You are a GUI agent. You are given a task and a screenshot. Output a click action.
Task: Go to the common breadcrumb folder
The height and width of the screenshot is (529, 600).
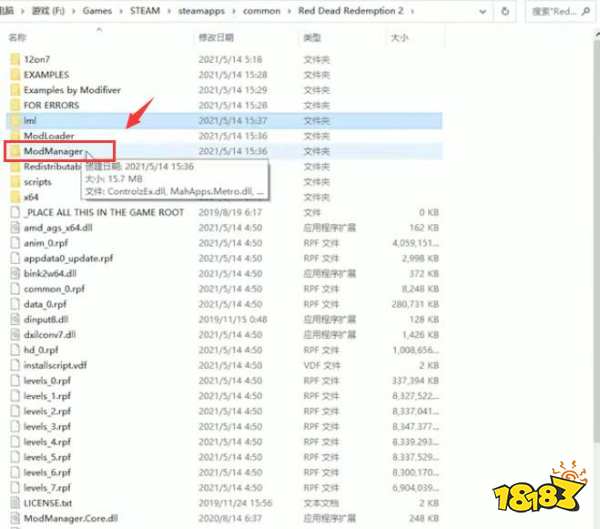tap(262, 11)
